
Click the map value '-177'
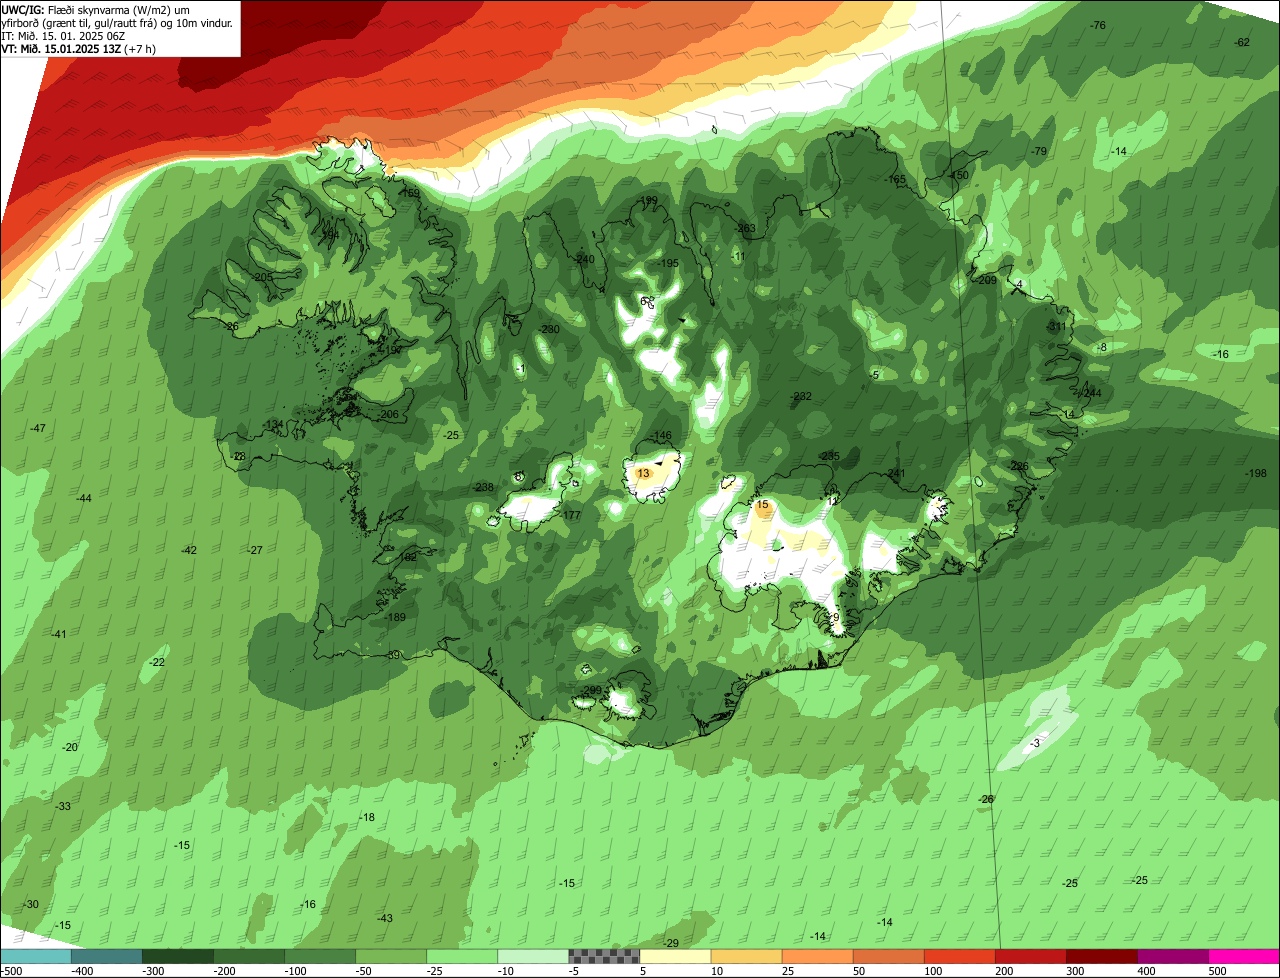pos(571,515)
